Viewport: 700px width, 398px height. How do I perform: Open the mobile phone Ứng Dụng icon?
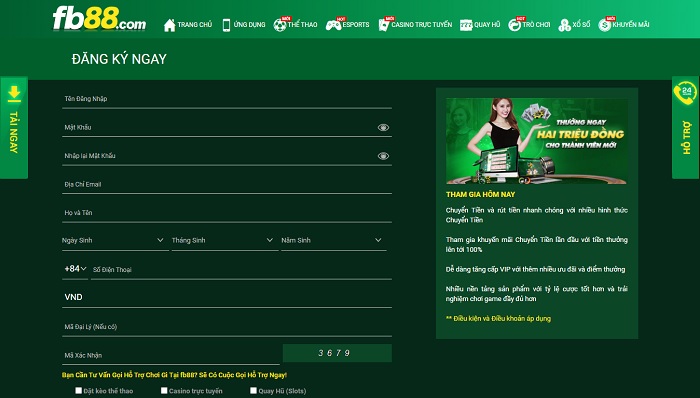pos(226,25)
